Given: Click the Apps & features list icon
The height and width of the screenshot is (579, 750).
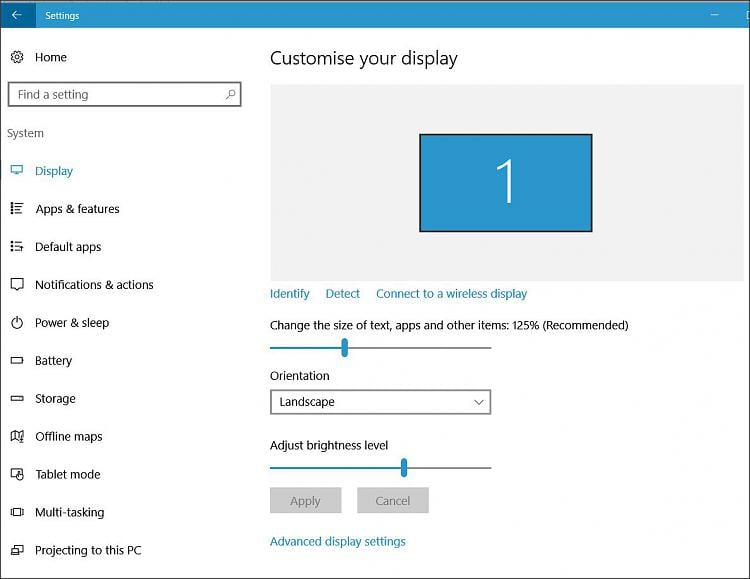Looking at the screenshot, I should tap(17, 208).
